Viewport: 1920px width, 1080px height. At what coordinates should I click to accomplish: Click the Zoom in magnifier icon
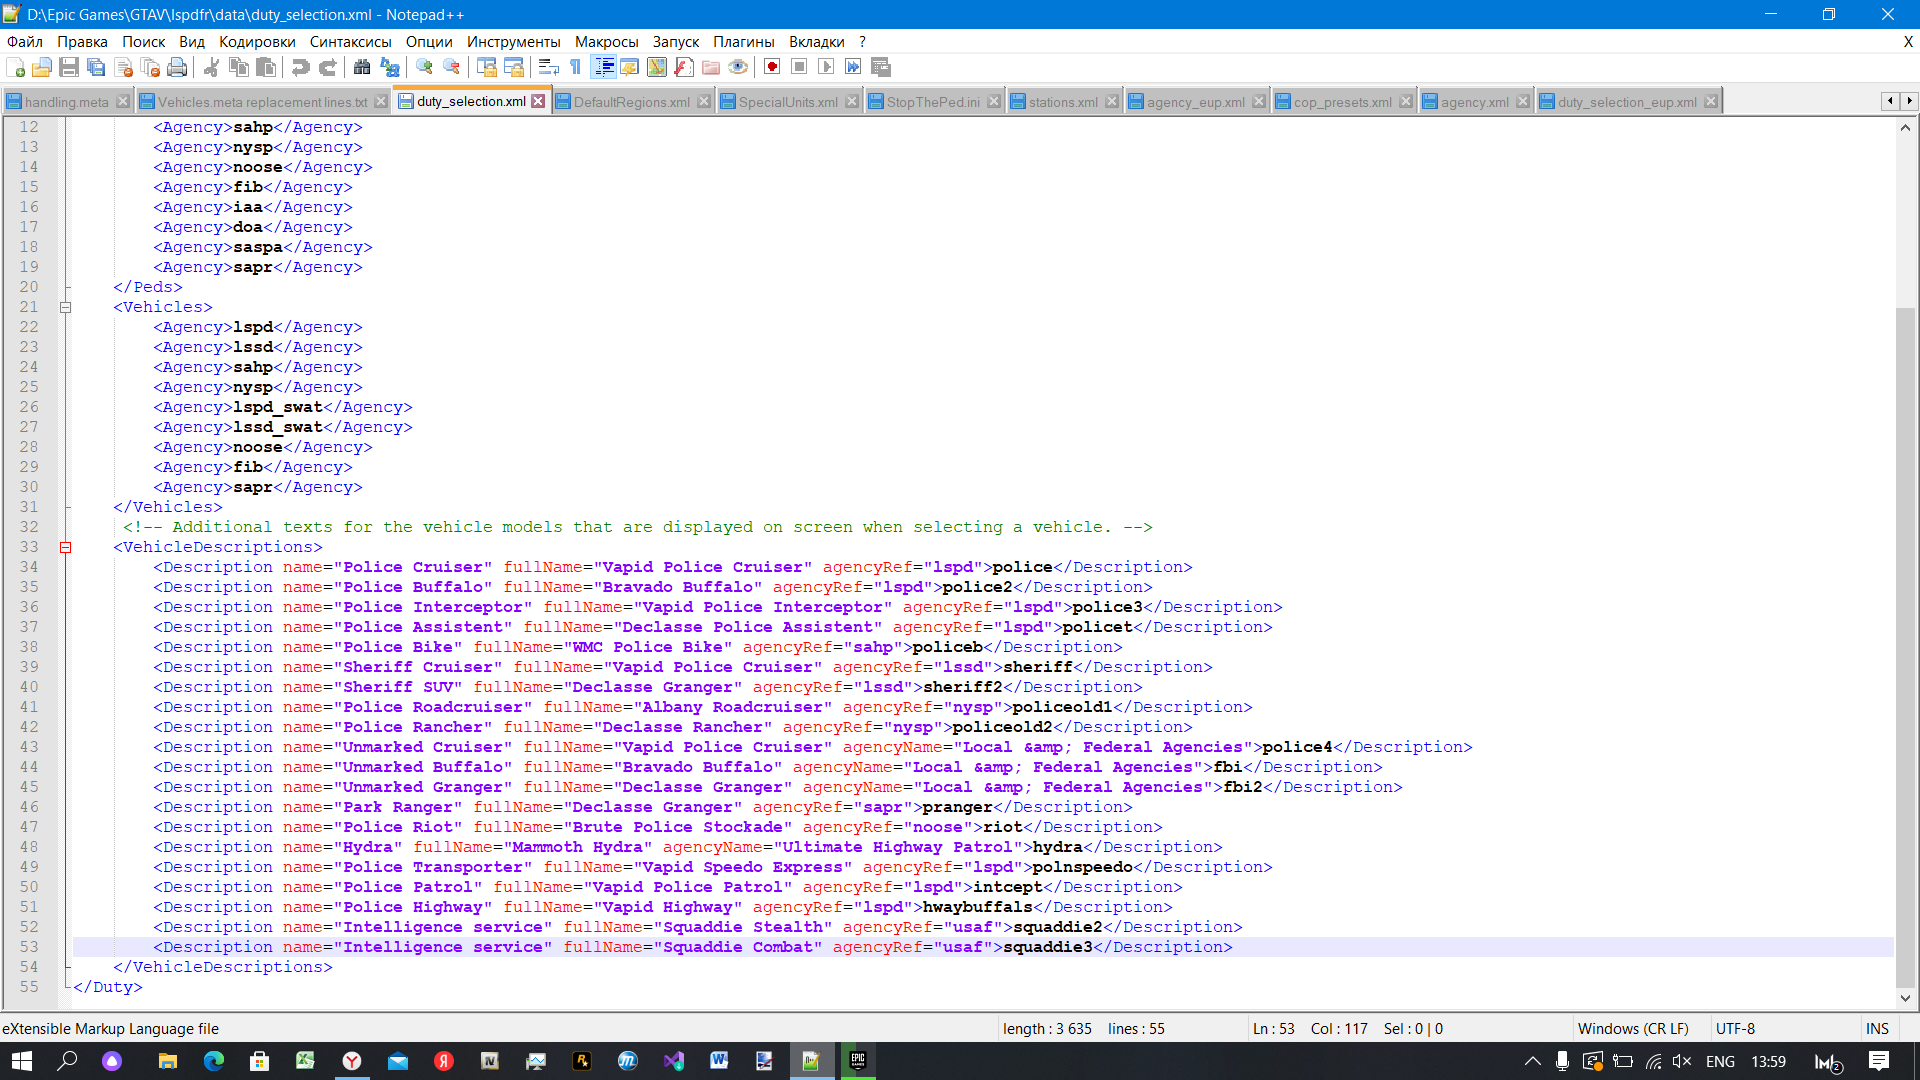425,67
